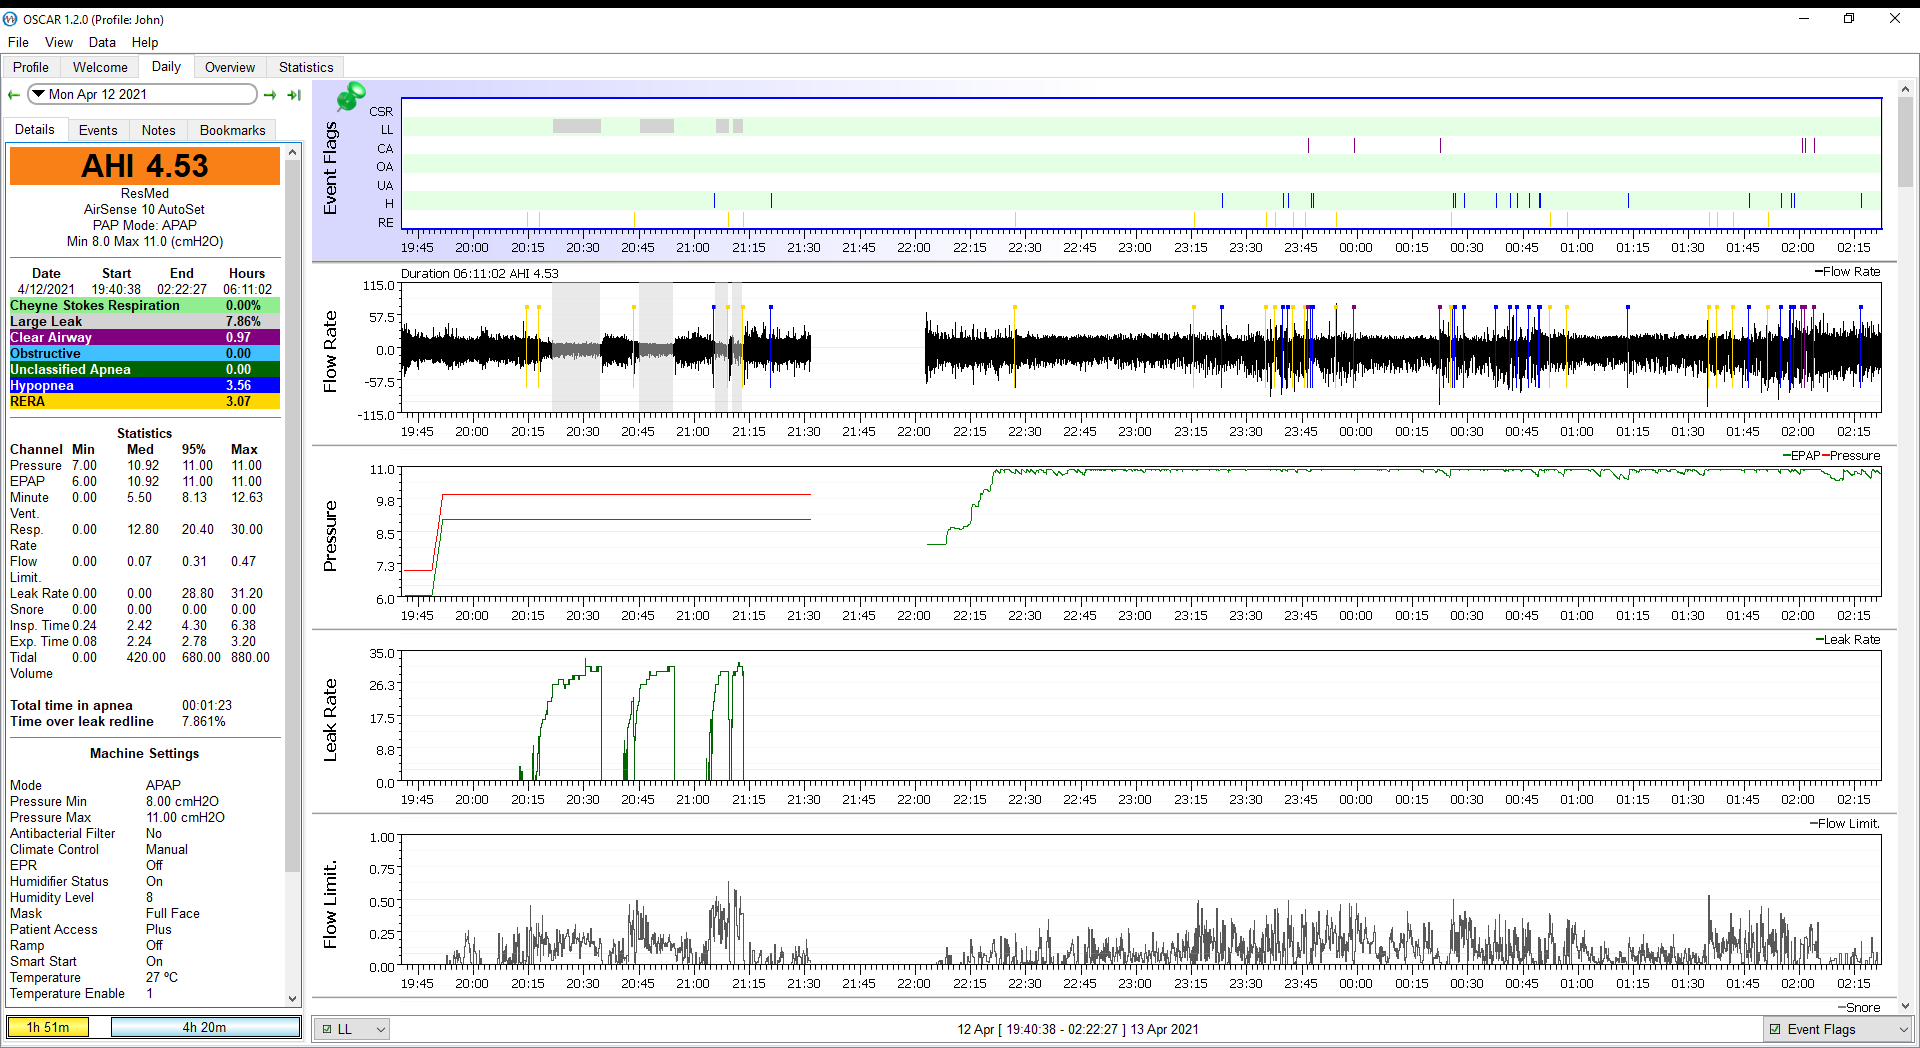Jump to the last recorded day with the arrow-and-bar icon
The image size is (1920, 1048).
click(x=294, y=95)
